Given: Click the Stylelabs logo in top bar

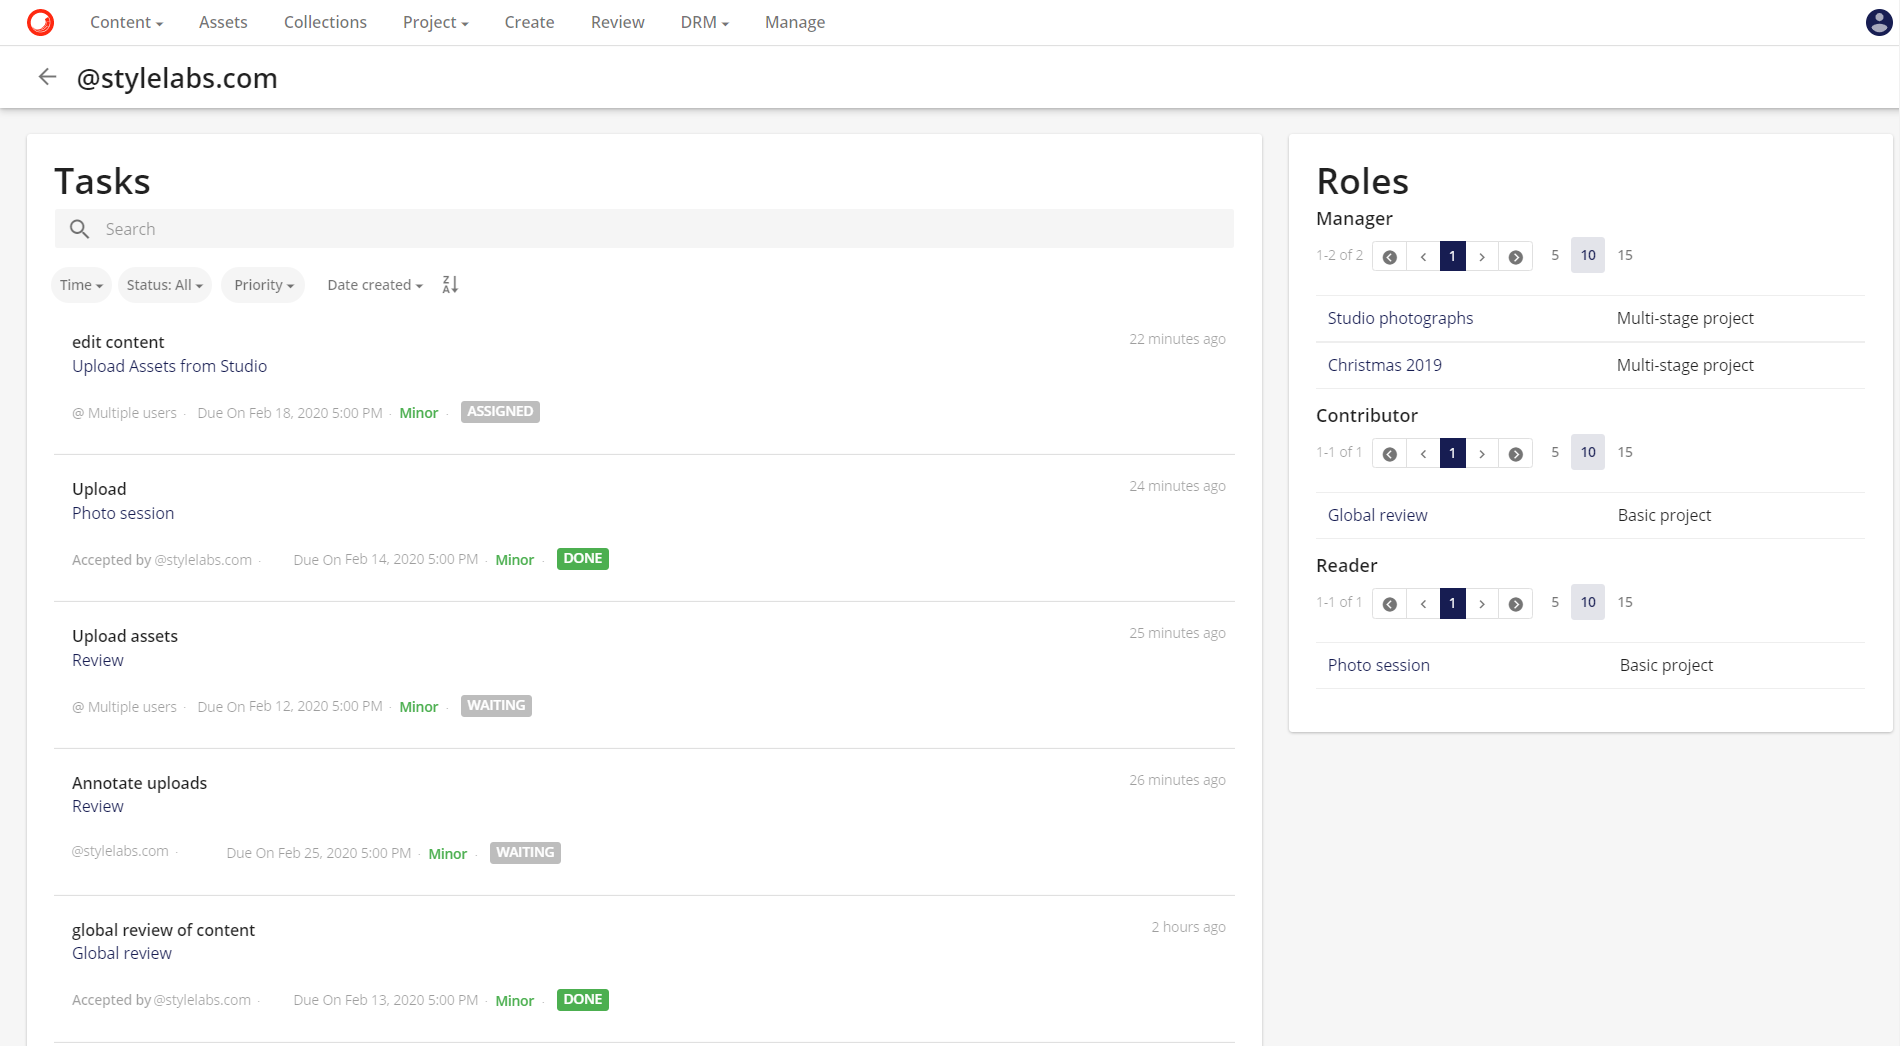Looking at the screenshot, I should click(x=39, y=21).
